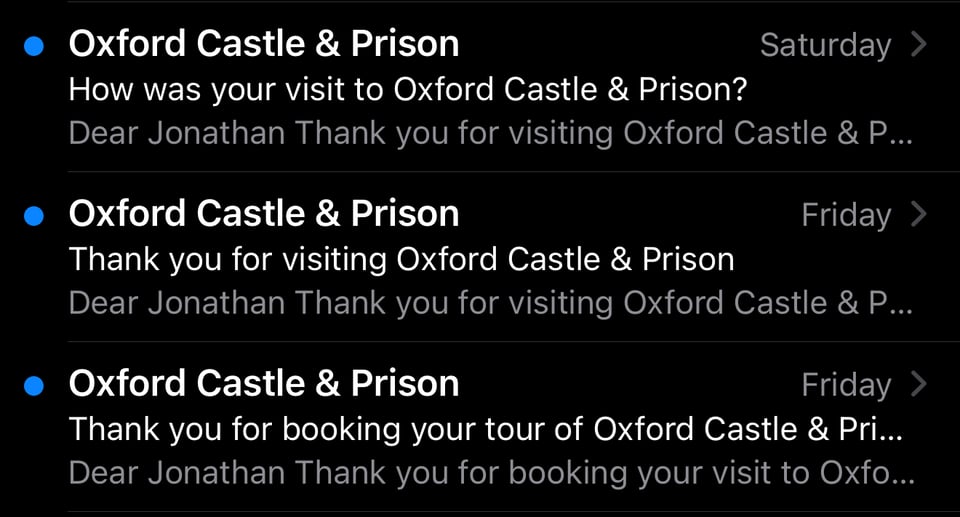Open 'Thank you for visiting Oxford Castle & Prison' subject
The image size is (960, 517).
click(x=401, y=260)
